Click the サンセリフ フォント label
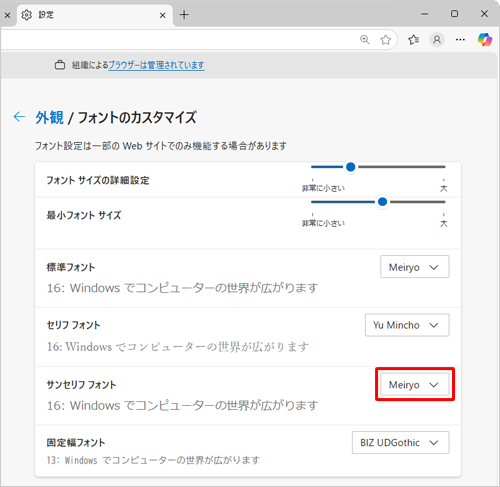Viewport: 500px width, 487px height. tap(81, 385)
